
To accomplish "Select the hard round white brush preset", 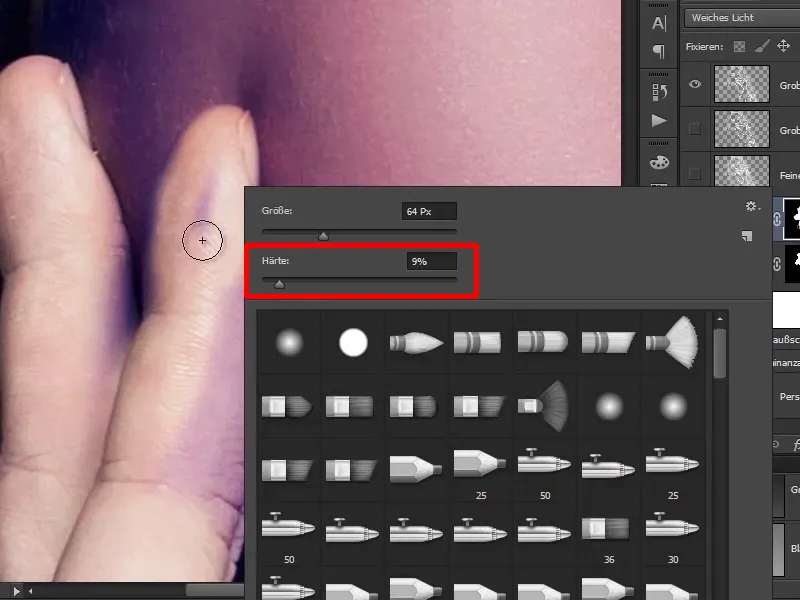I will (353, 342).
